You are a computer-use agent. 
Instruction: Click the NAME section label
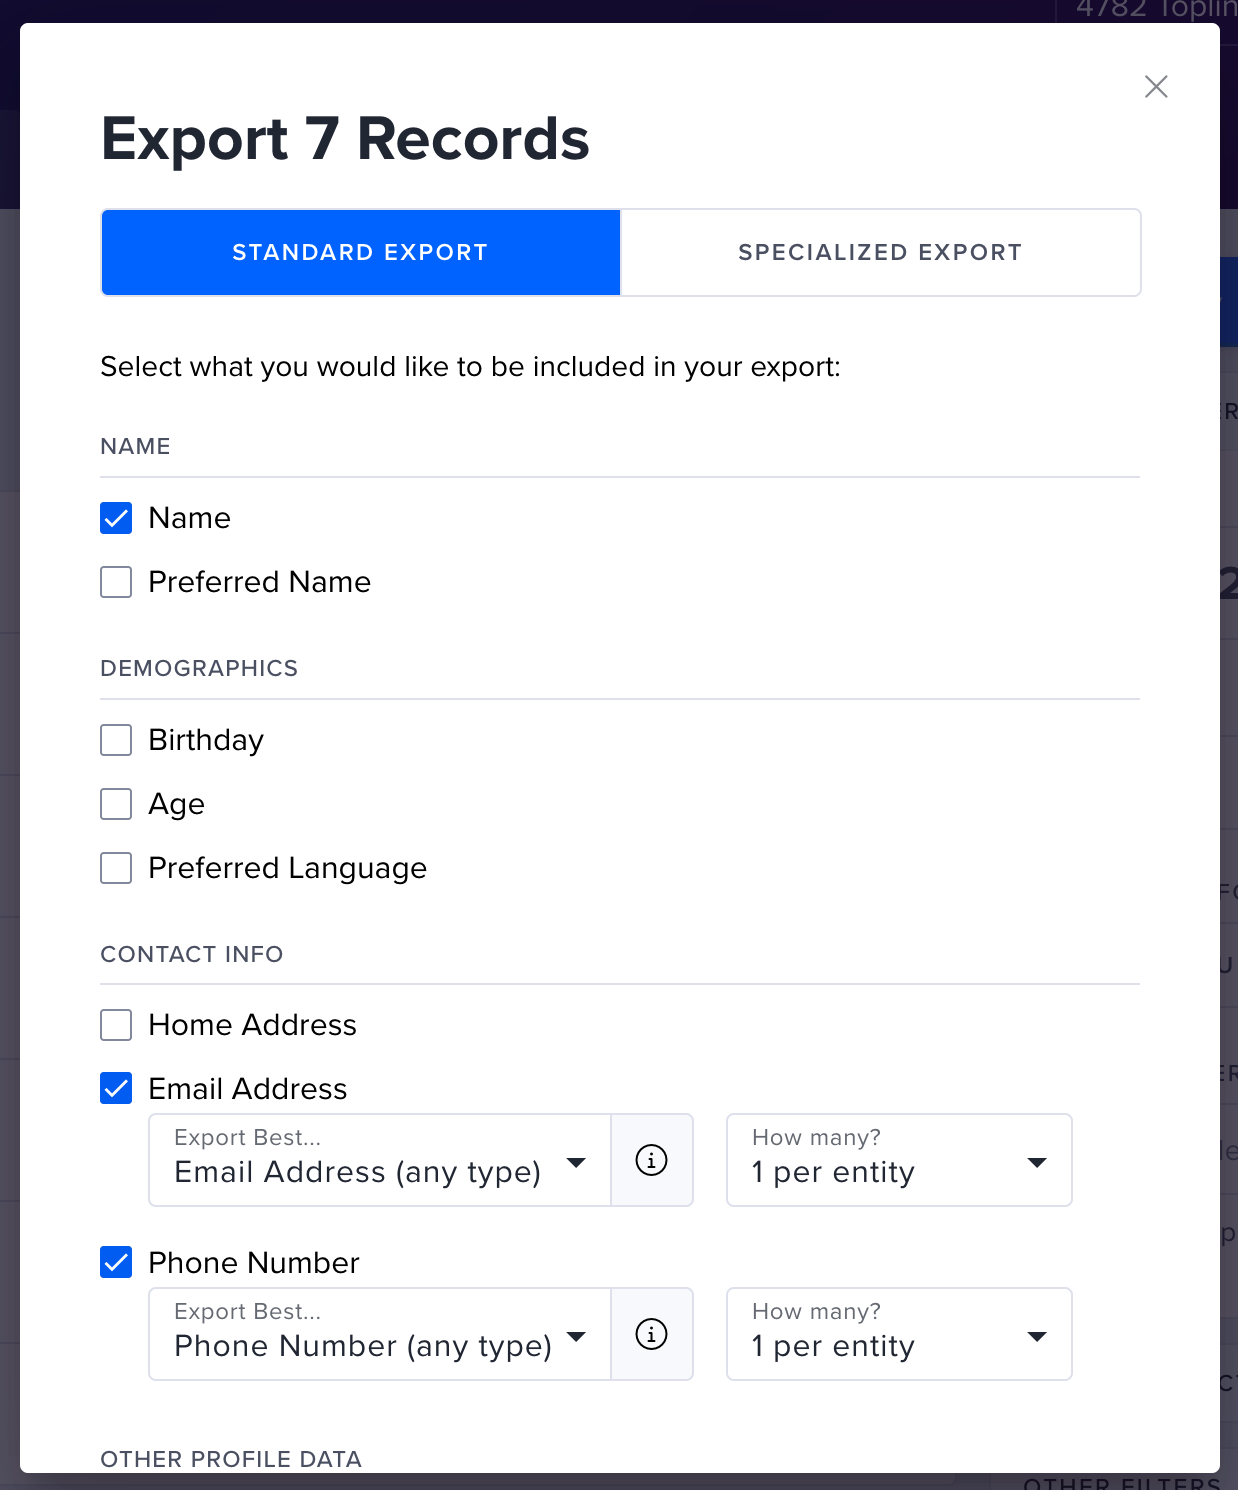tap(135, 446)
